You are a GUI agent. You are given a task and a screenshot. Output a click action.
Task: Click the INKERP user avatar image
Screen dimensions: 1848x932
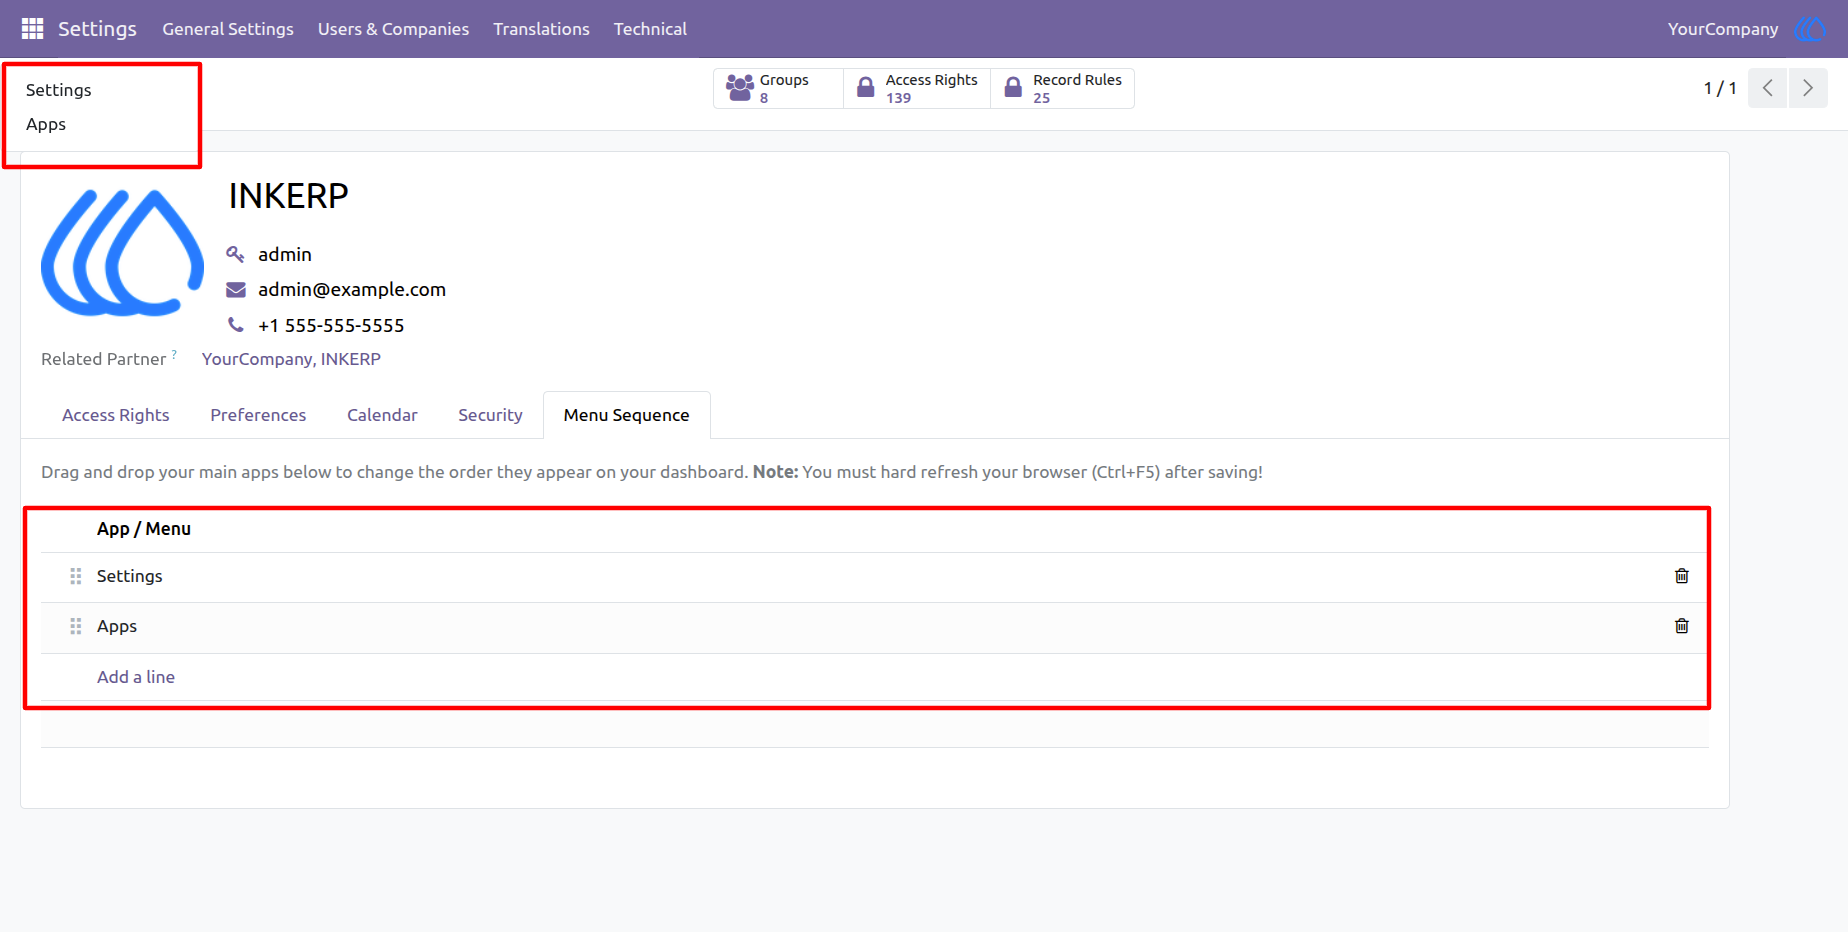122,253
